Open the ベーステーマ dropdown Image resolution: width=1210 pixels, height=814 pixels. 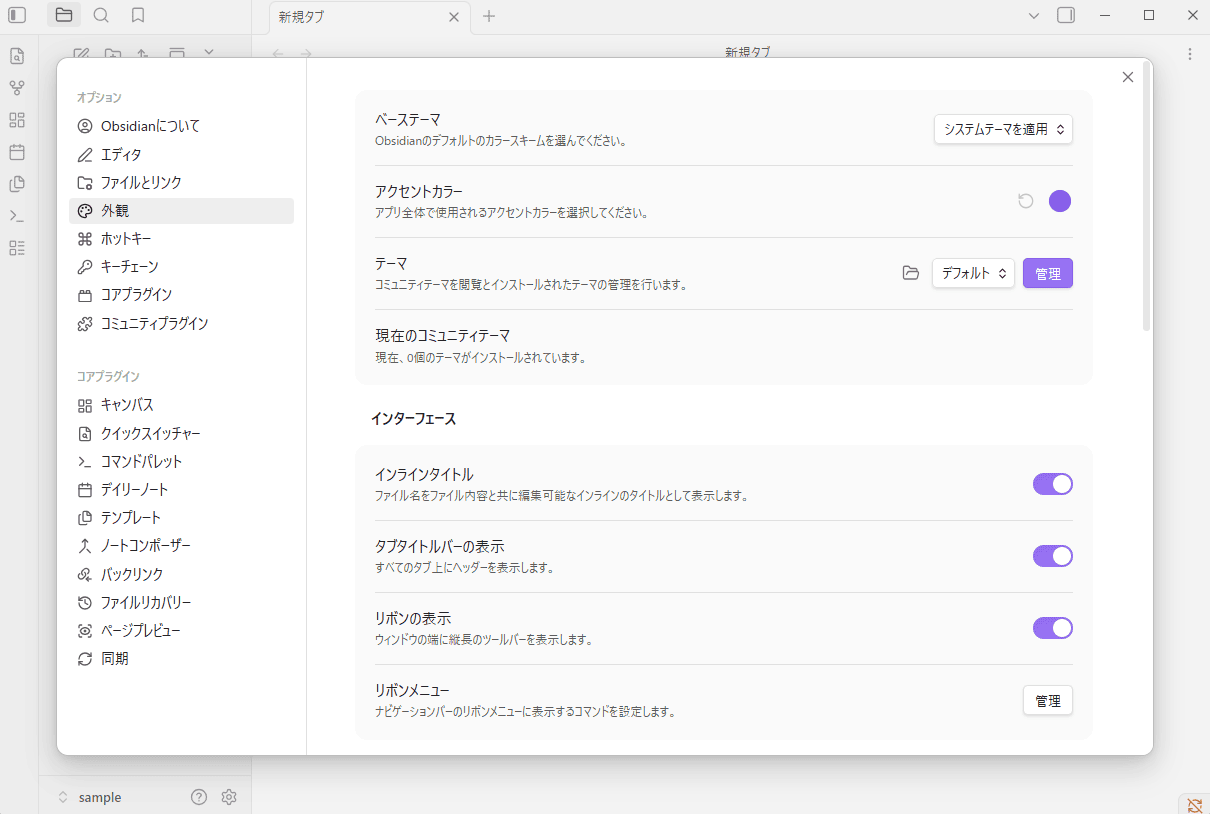1002,129
